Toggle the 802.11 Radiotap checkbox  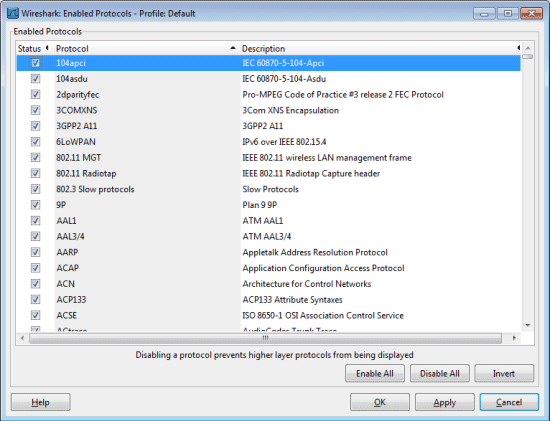[x=35, y=173]
